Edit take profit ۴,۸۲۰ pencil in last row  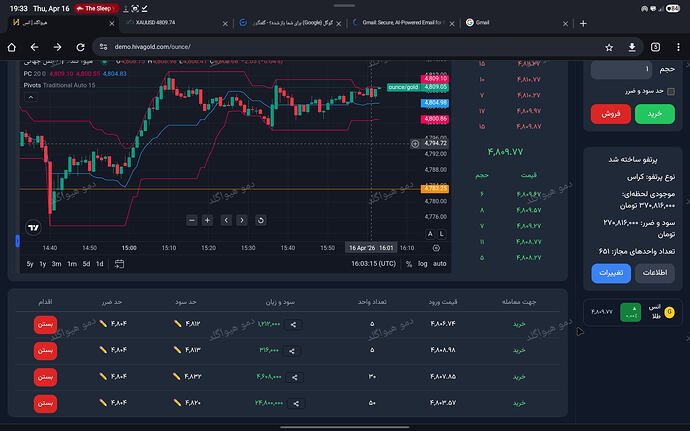point(177,402)
